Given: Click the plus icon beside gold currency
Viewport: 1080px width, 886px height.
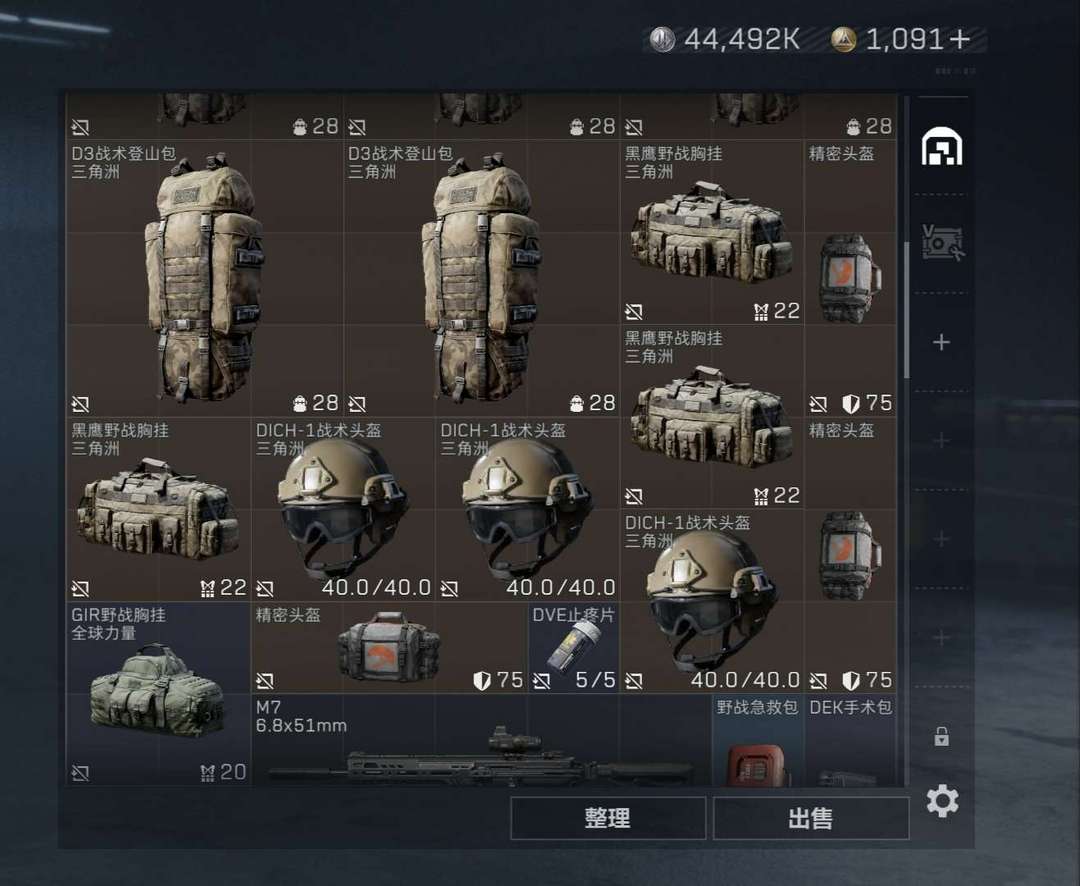Looking at the screenshot, I should click(x=959, y=40).
